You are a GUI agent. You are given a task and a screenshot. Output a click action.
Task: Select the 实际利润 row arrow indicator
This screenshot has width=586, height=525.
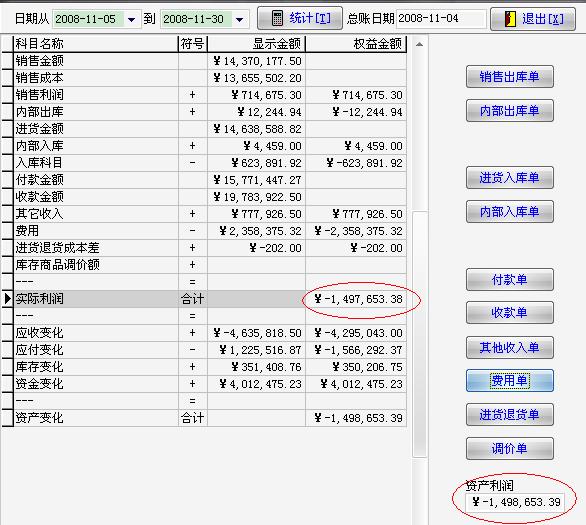pyautogui.click(x=7, y=299)
